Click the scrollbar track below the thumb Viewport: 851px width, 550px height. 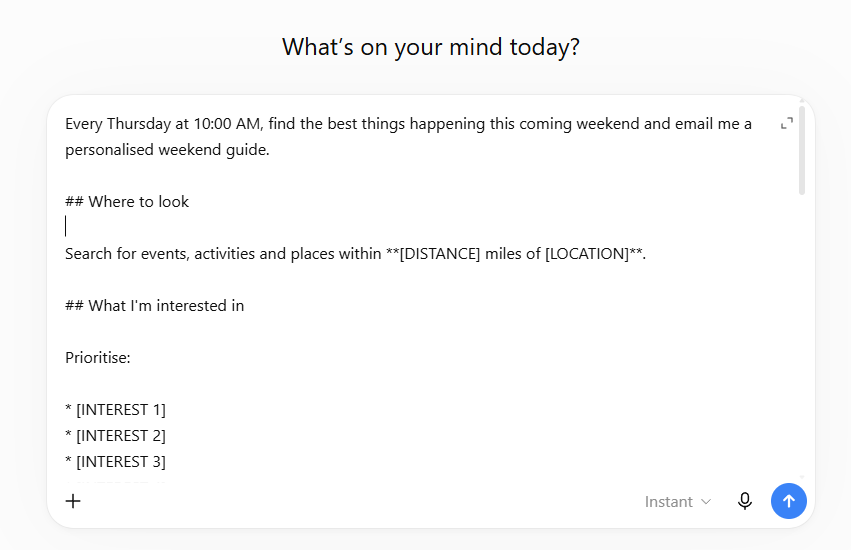click(802, 334)
